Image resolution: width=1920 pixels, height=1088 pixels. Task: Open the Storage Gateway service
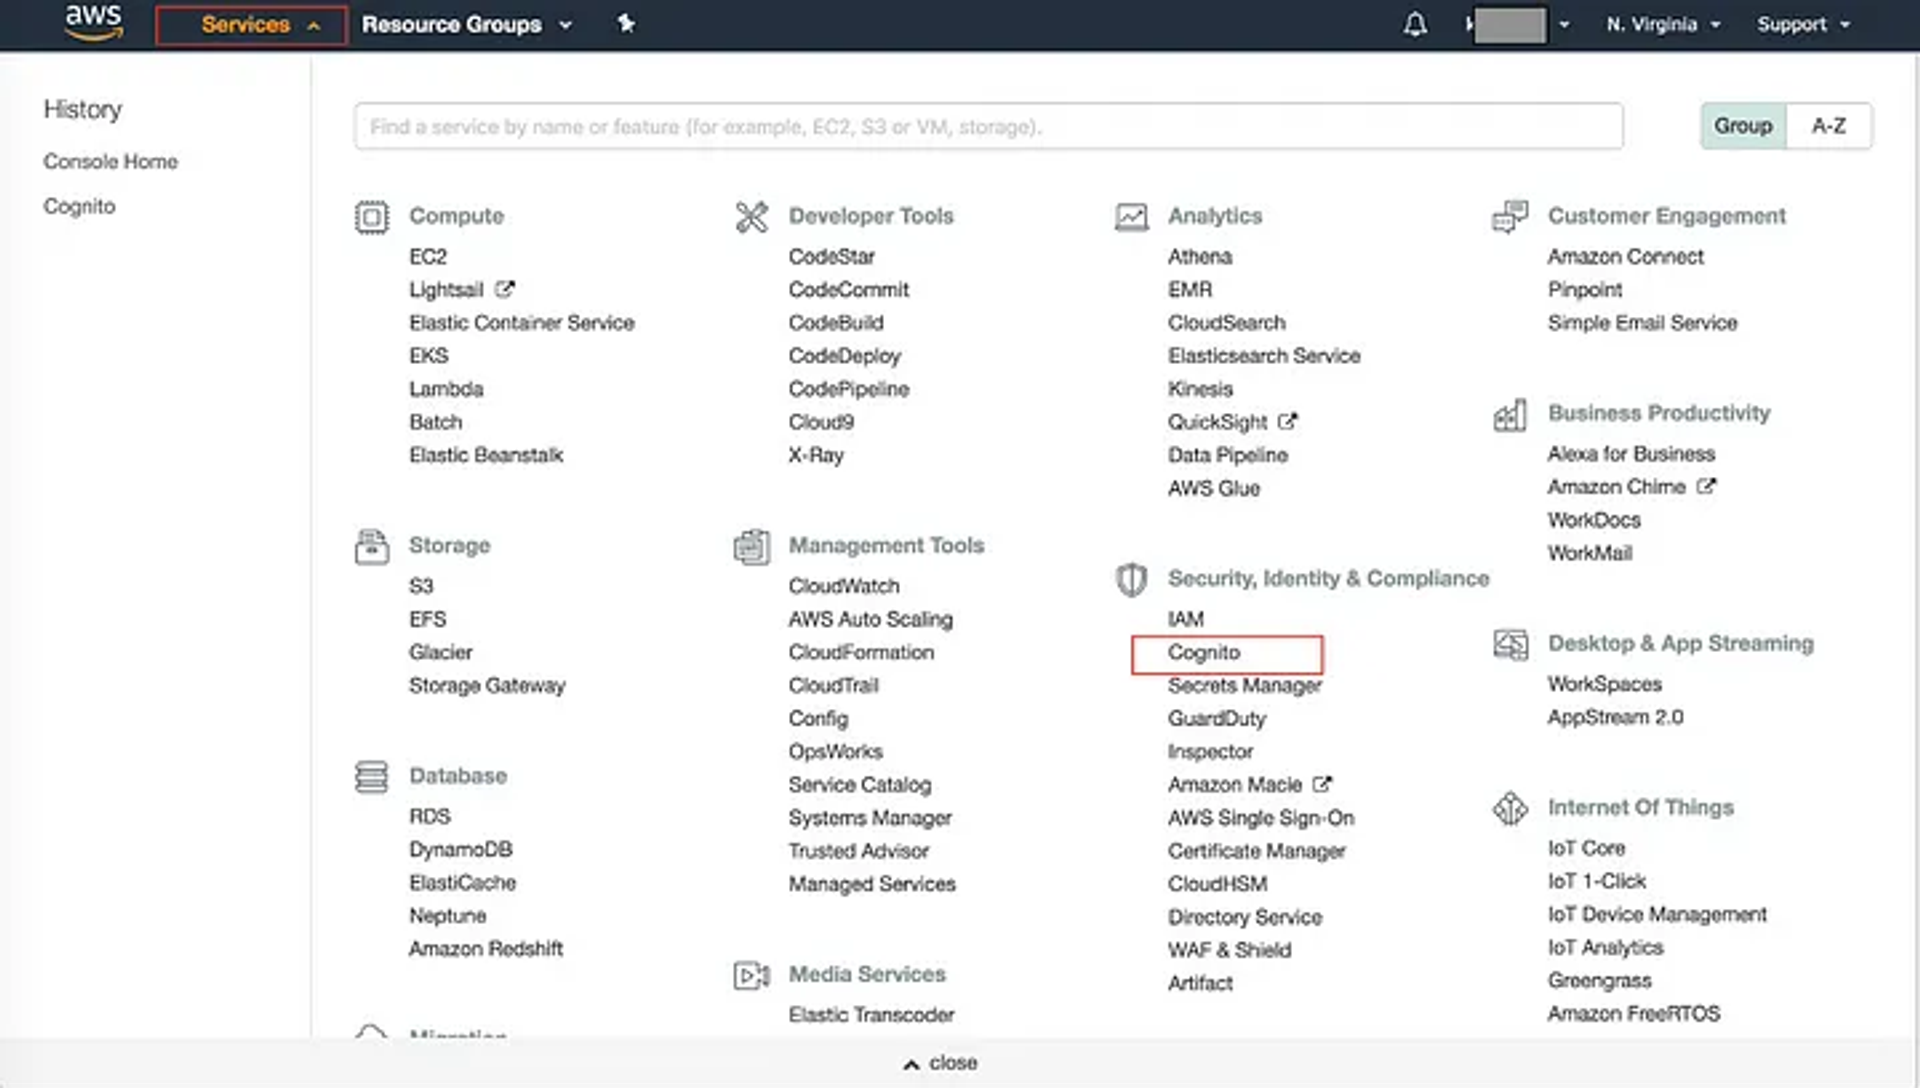tap(487, 685)
